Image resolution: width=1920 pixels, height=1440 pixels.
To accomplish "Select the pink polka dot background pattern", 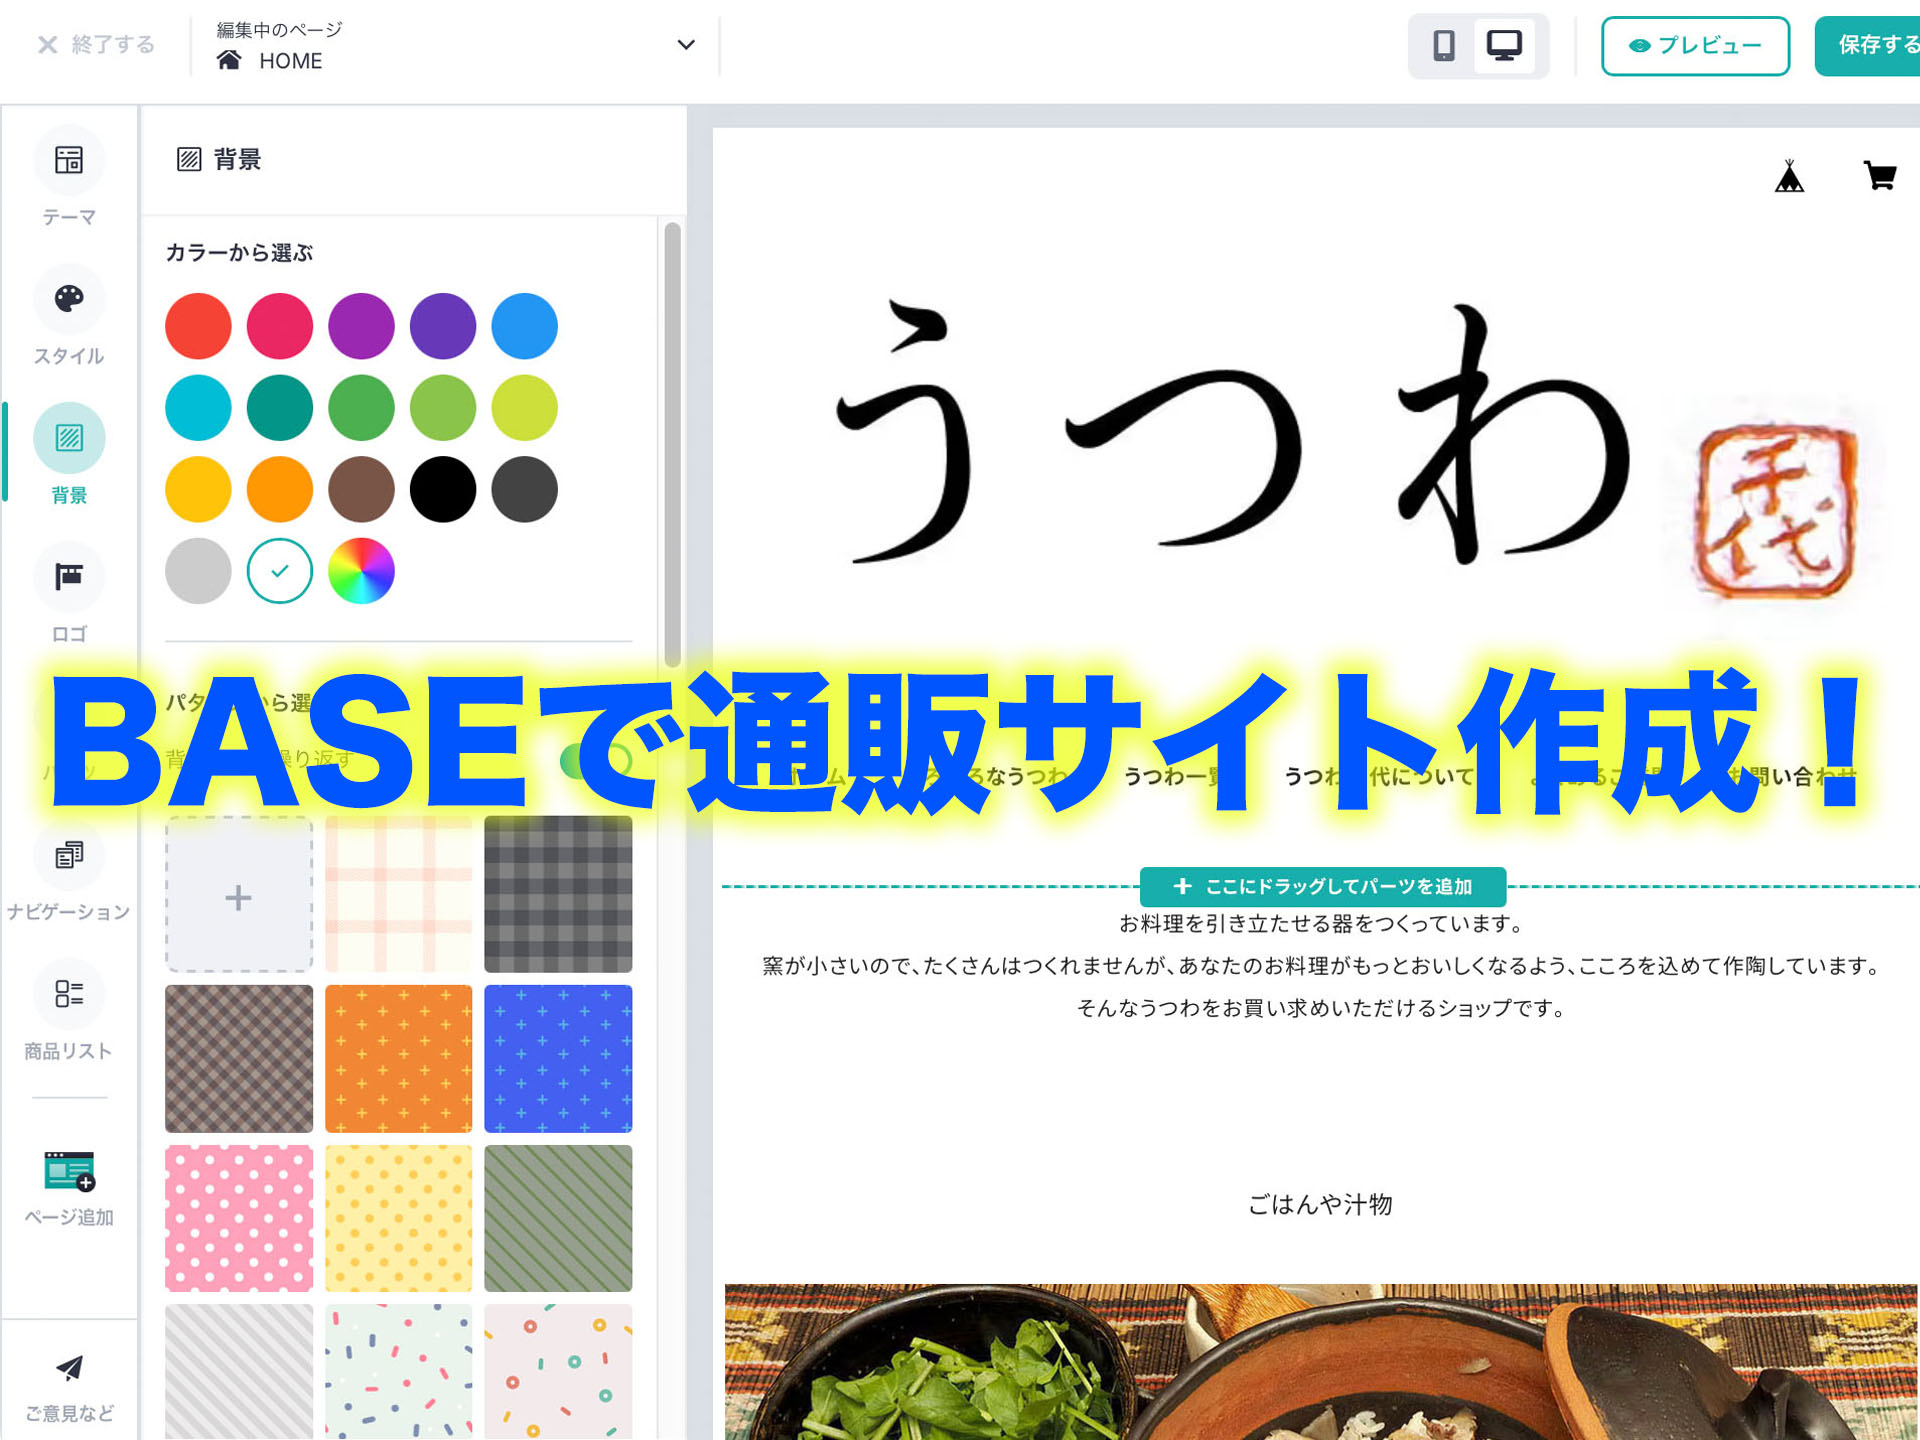I will tap(238, 1219).
